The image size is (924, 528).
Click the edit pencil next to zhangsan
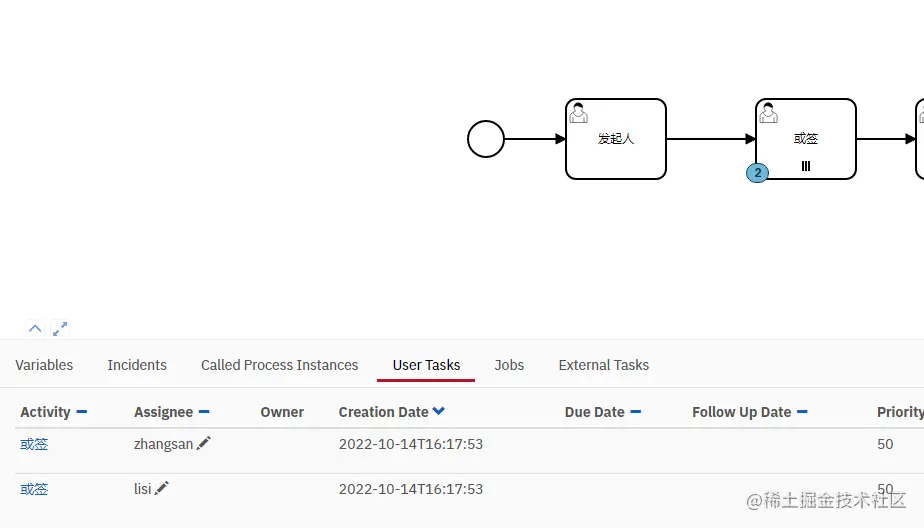click(x=204, y=443)
